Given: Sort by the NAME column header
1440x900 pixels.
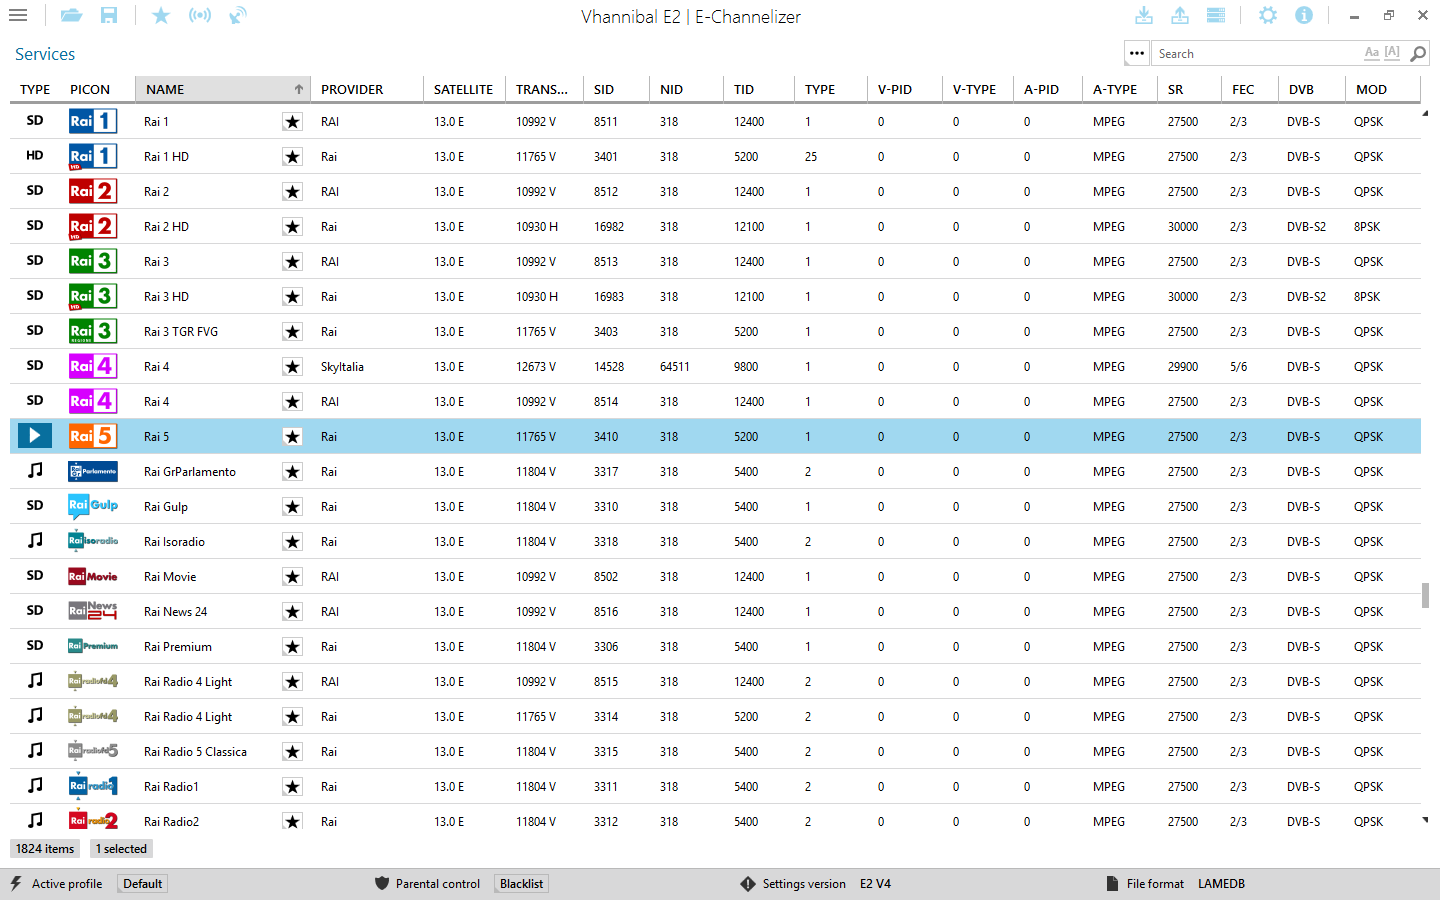Looking at the screenshot, I should point(222,90).
